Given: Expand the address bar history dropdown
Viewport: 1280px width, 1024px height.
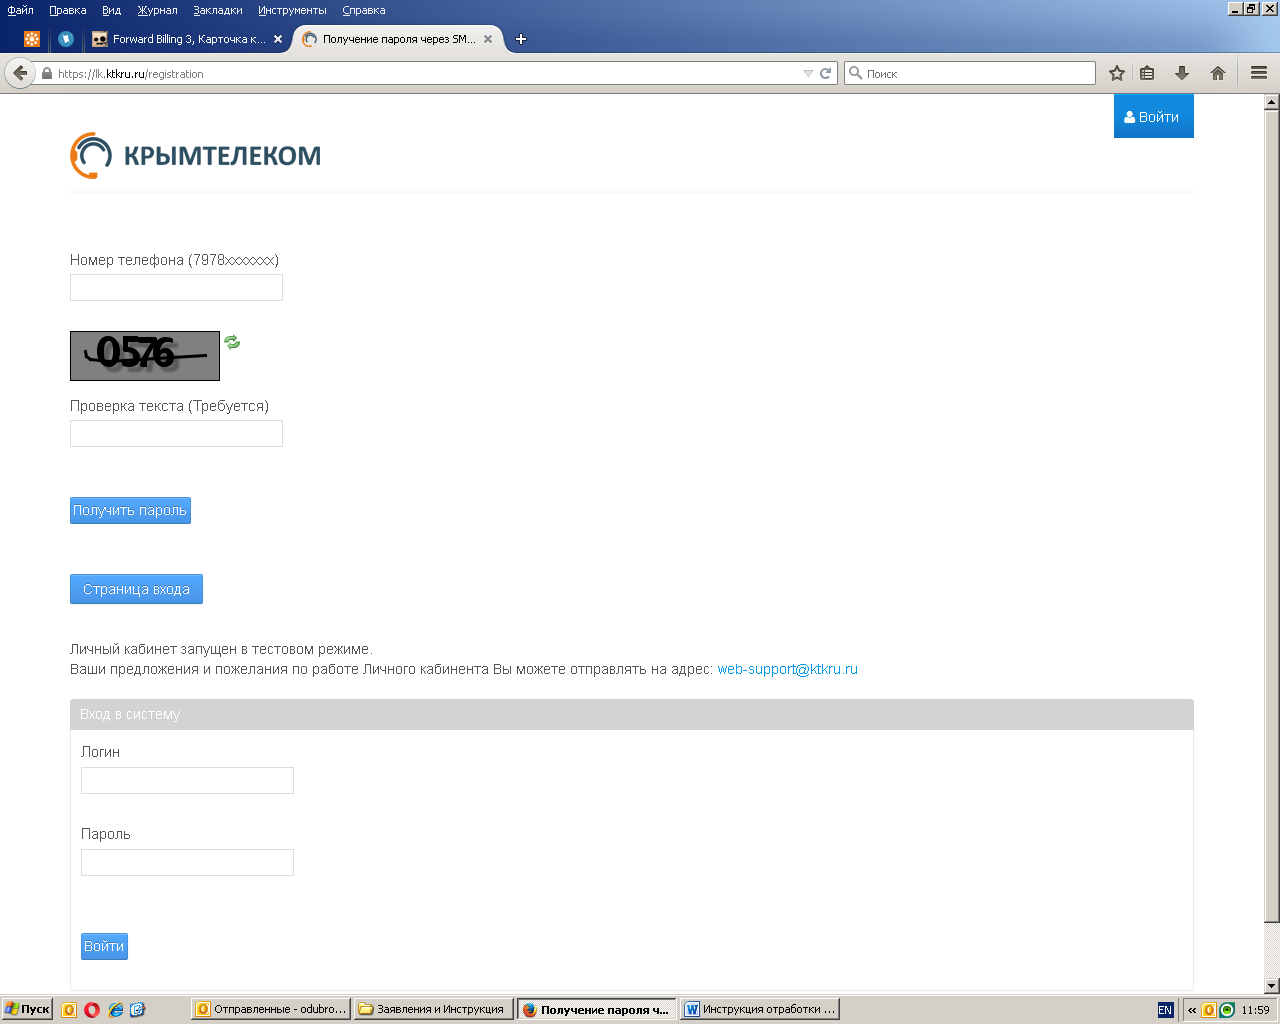Looking at the screenshot, I should [x=808, y=73].
